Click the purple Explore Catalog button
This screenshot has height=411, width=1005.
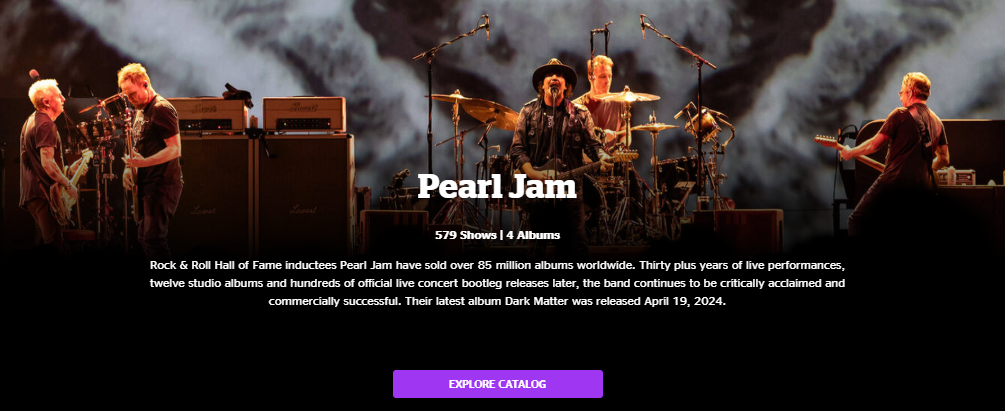coord(497,384)
